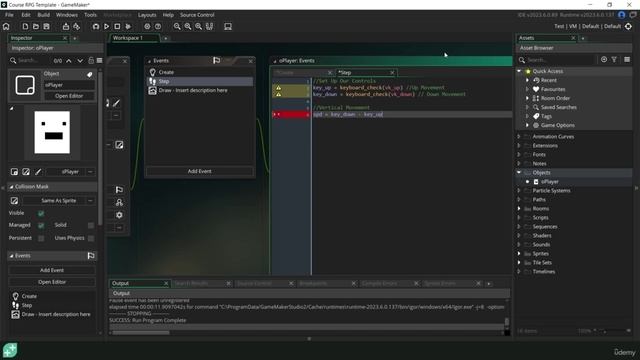Open the Tools menu
The image size is (640, 360).
click(90, 15)
